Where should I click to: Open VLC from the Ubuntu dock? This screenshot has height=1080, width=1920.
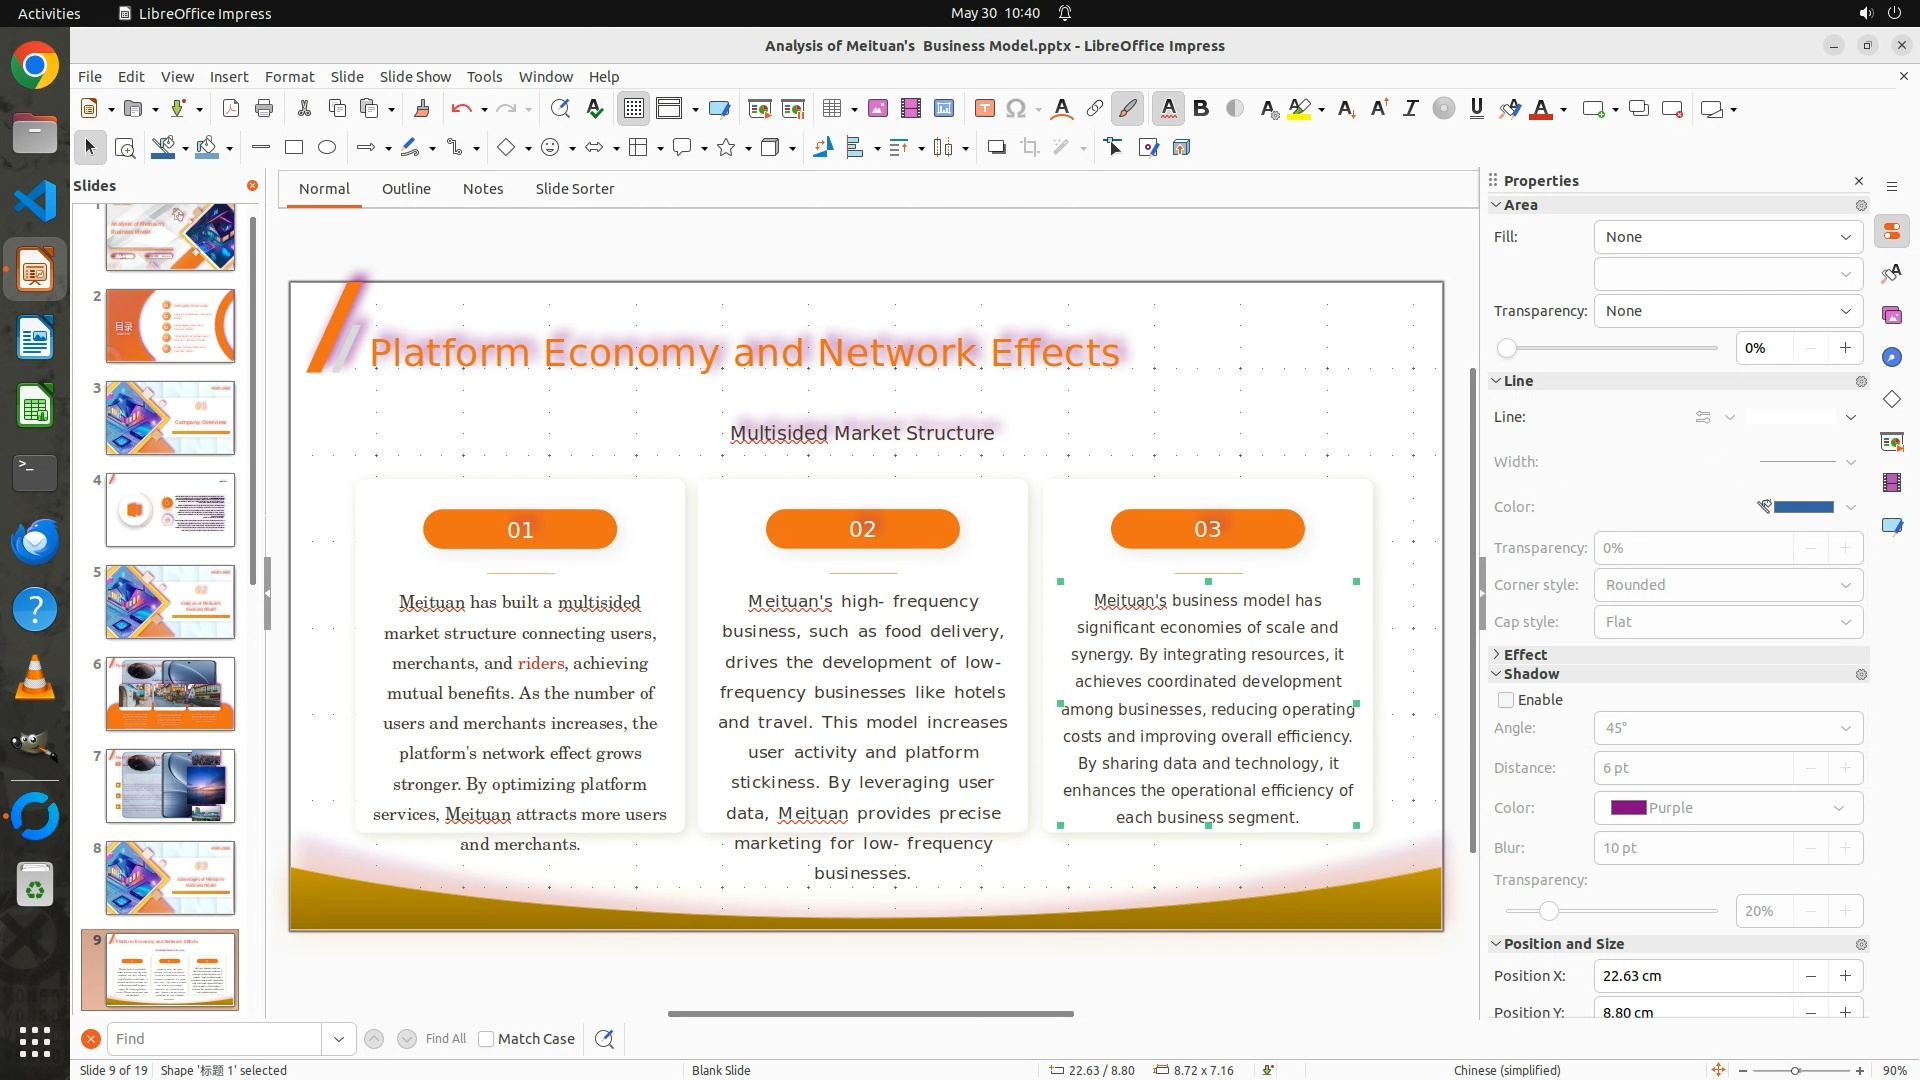[x=35, y=677]
